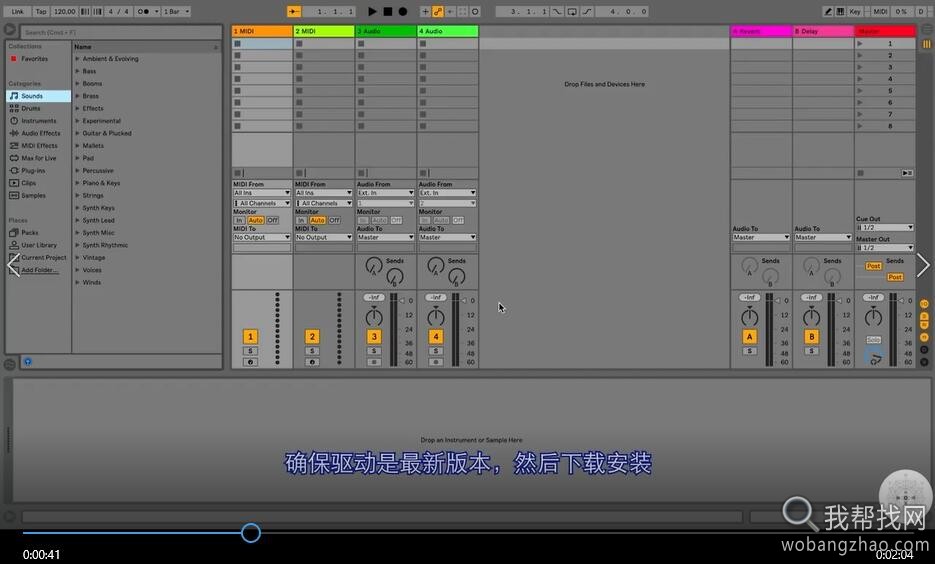The height and width of the screenshot is (564, 935).
Task: Click the transport Stop button
Action: tap(388, 11)
